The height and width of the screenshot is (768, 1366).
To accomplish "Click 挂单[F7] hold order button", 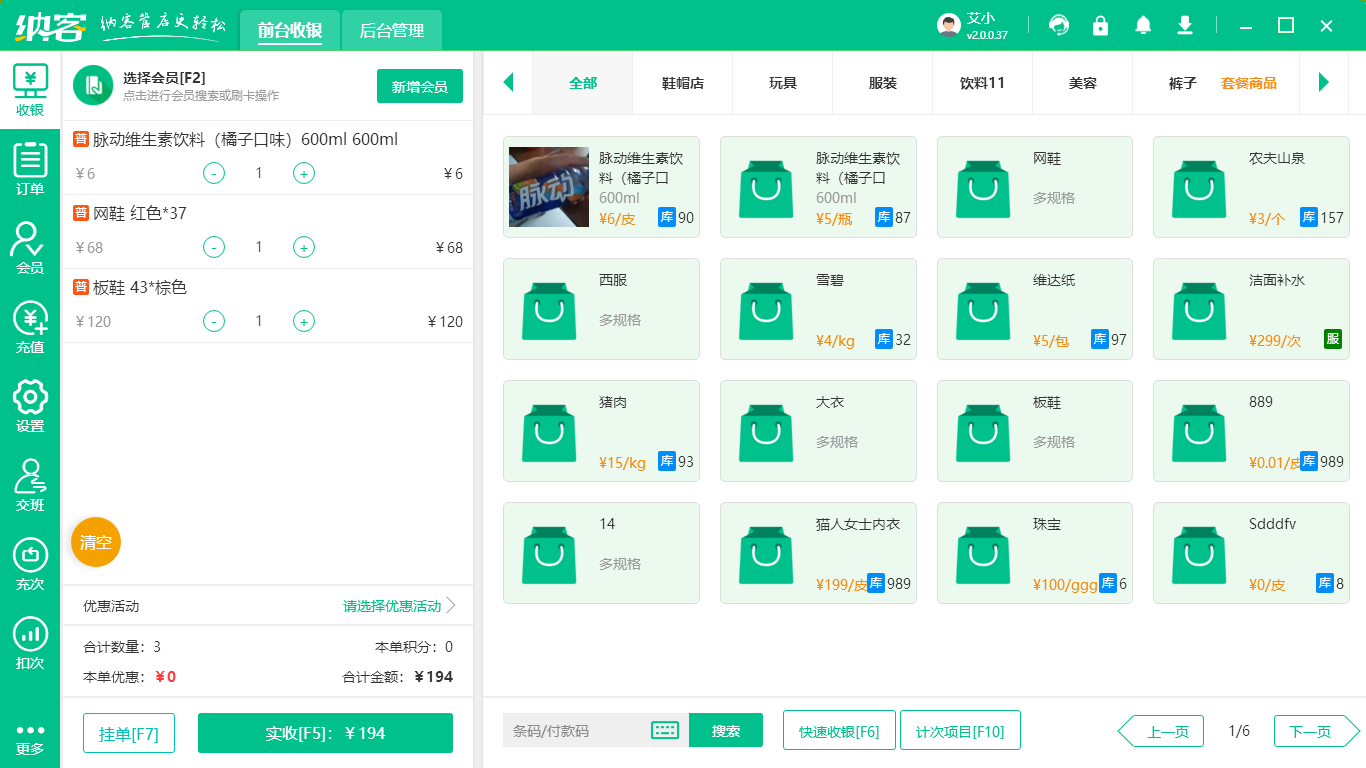I will [129, 733].
